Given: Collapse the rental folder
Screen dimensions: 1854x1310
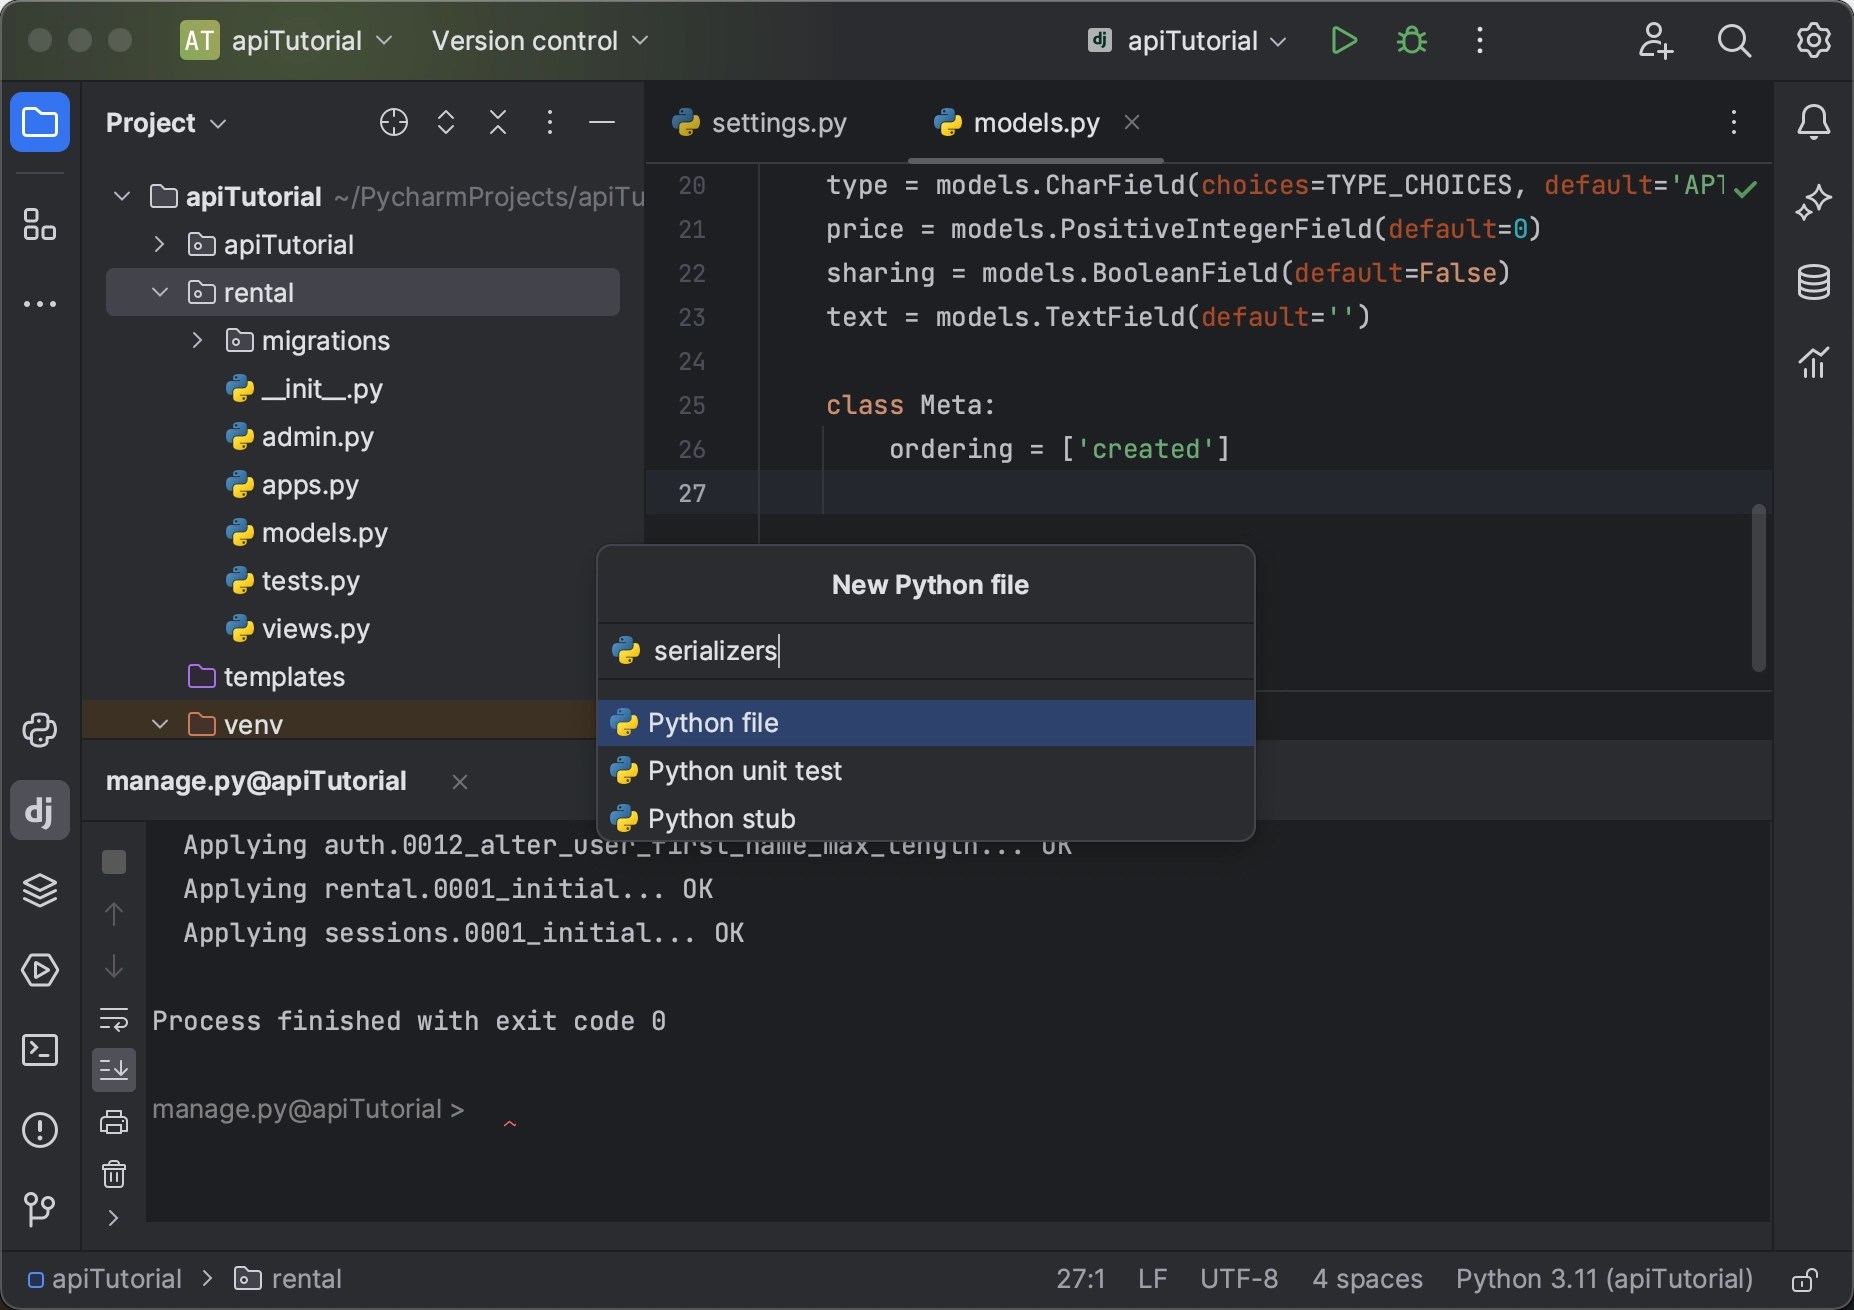Looking at the screenshot, I should 159,292.
